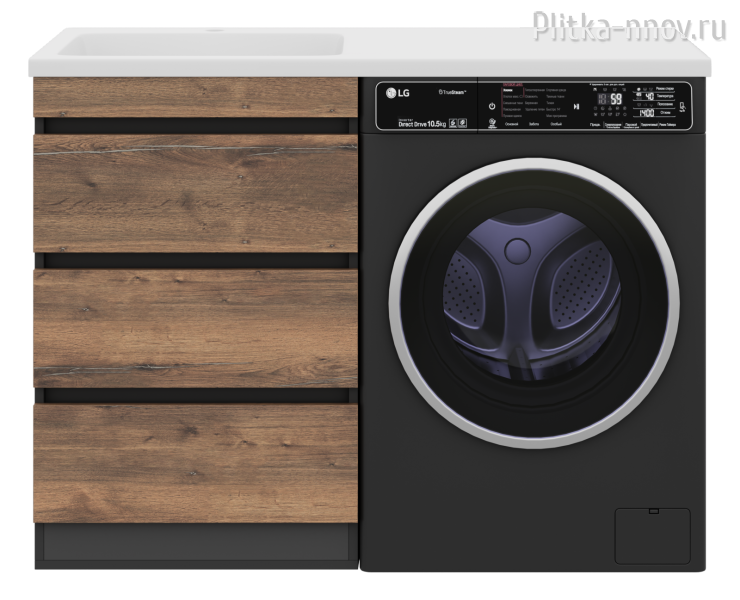Click the washing machine door window

click(529, 299)
